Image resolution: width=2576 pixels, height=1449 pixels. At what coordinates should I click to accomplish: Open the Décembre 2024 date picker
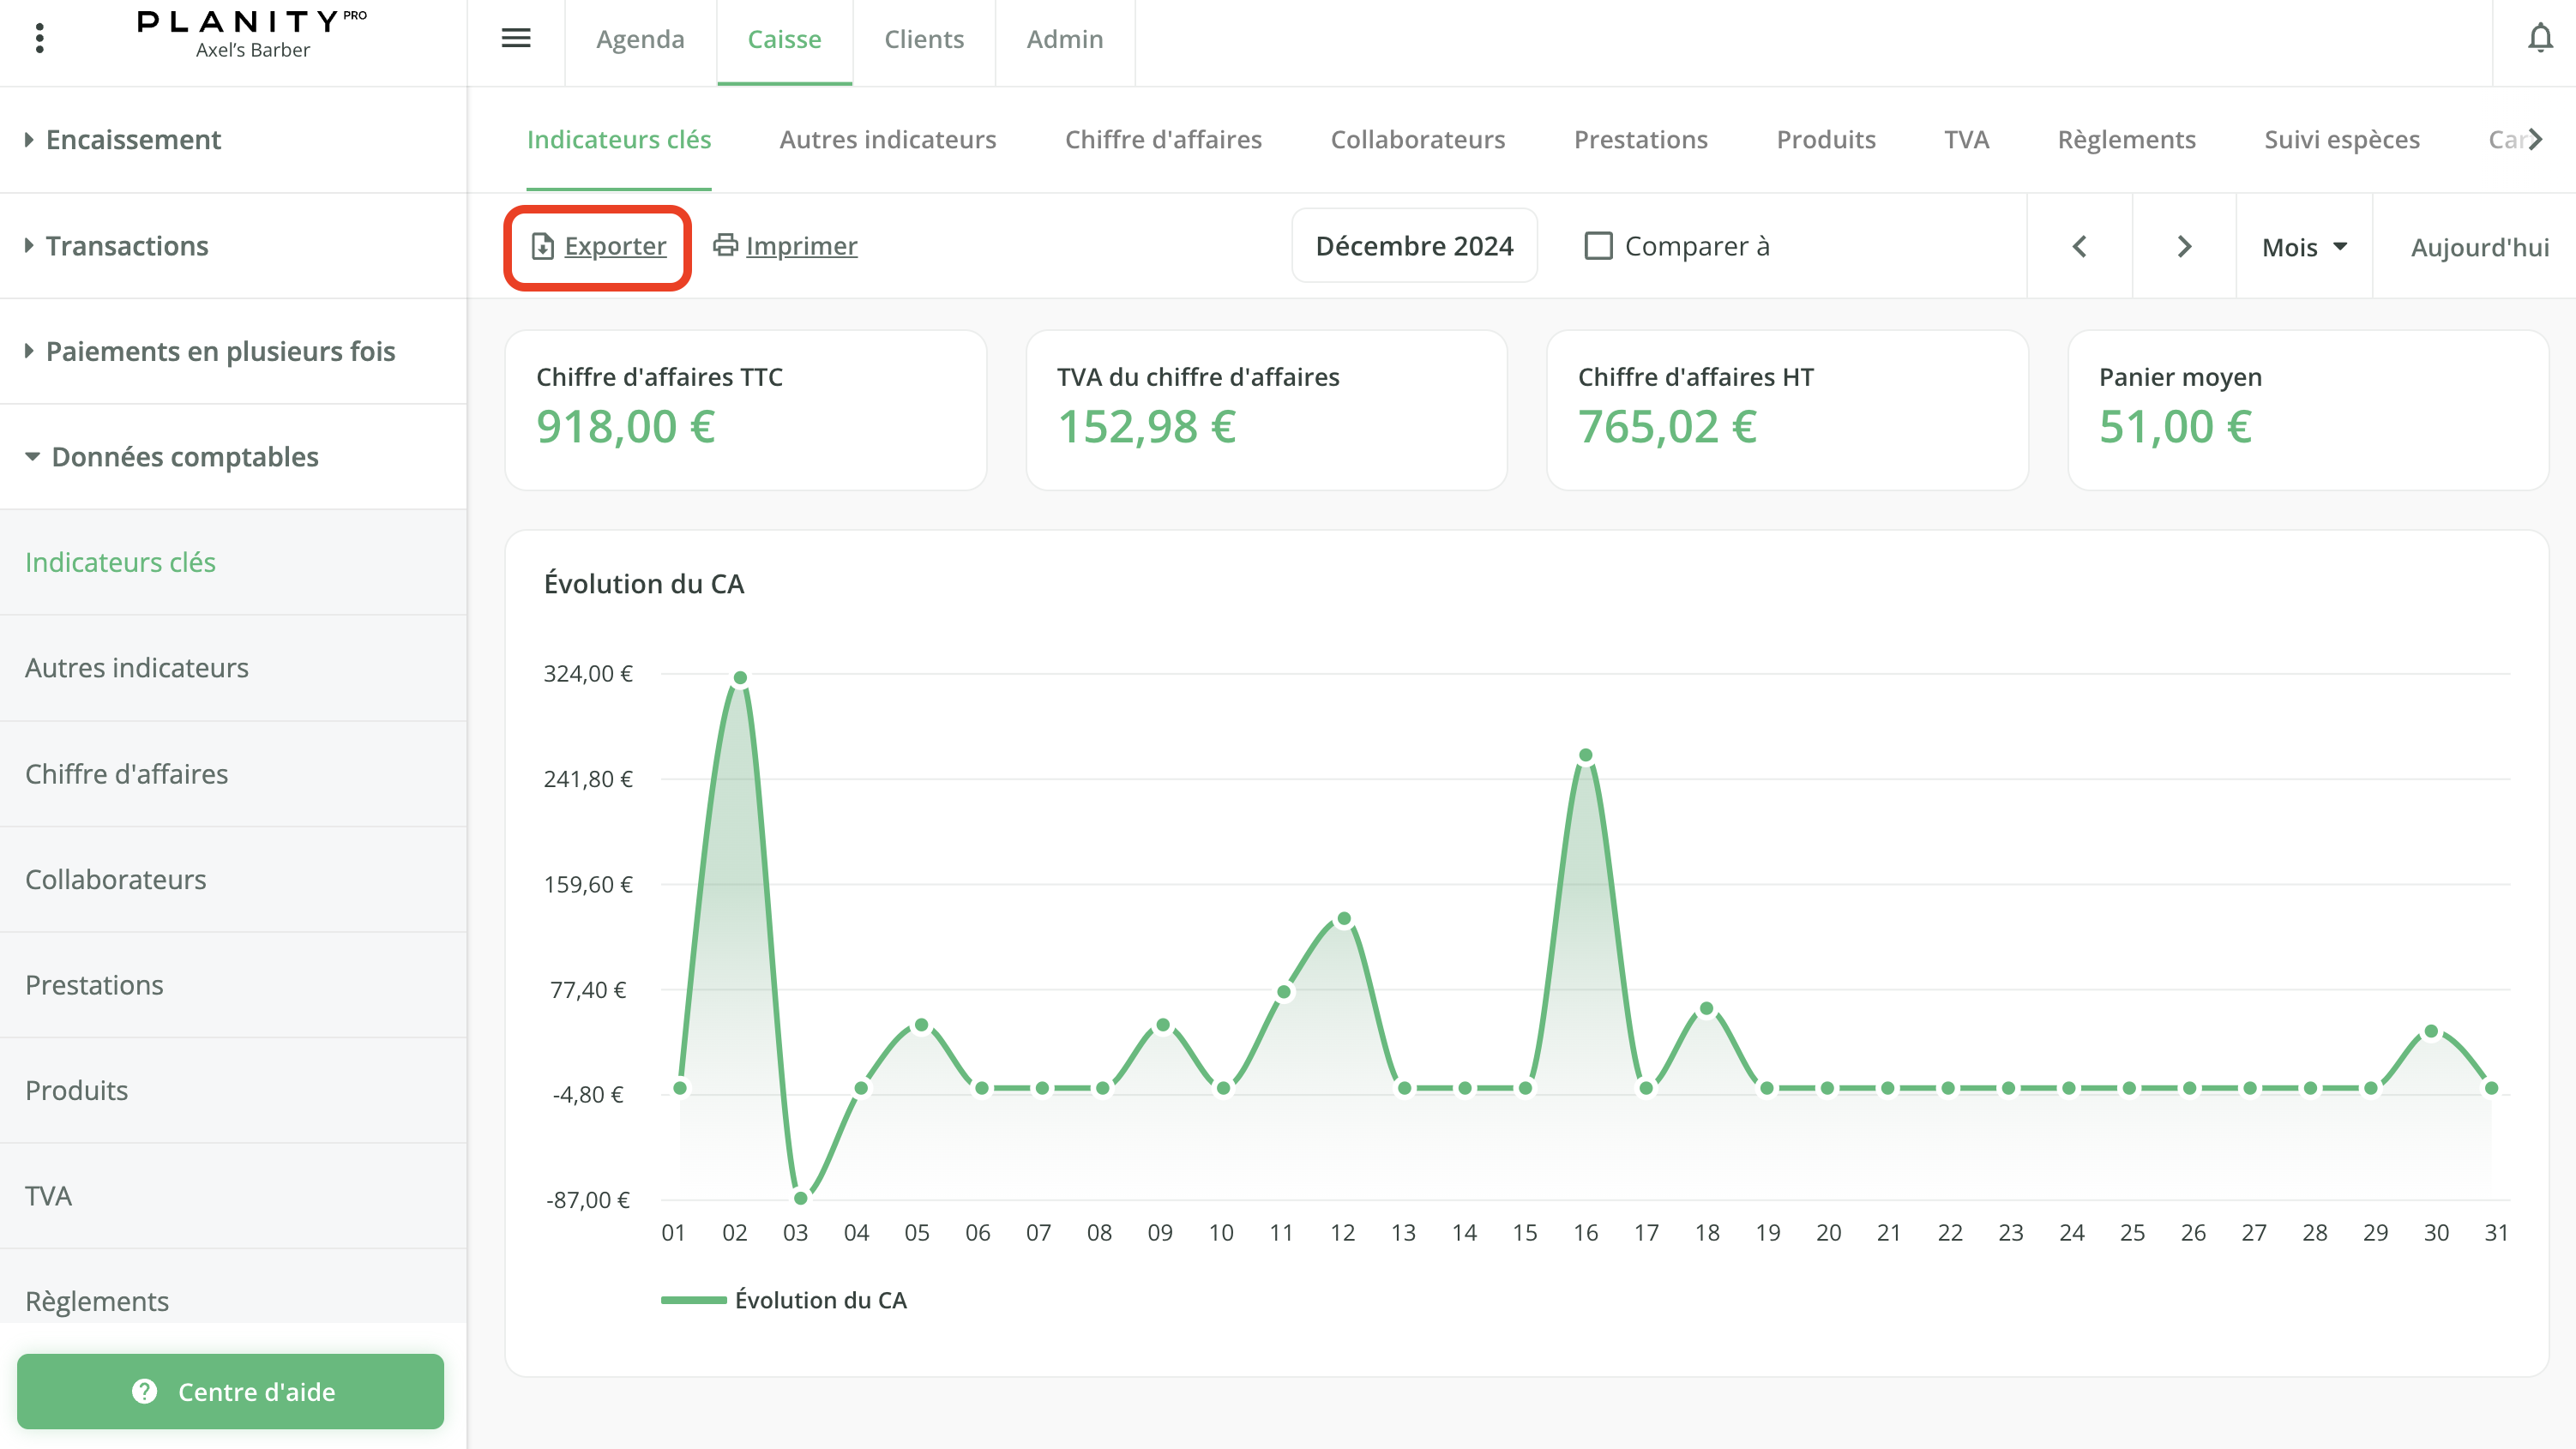point(1414,246)
